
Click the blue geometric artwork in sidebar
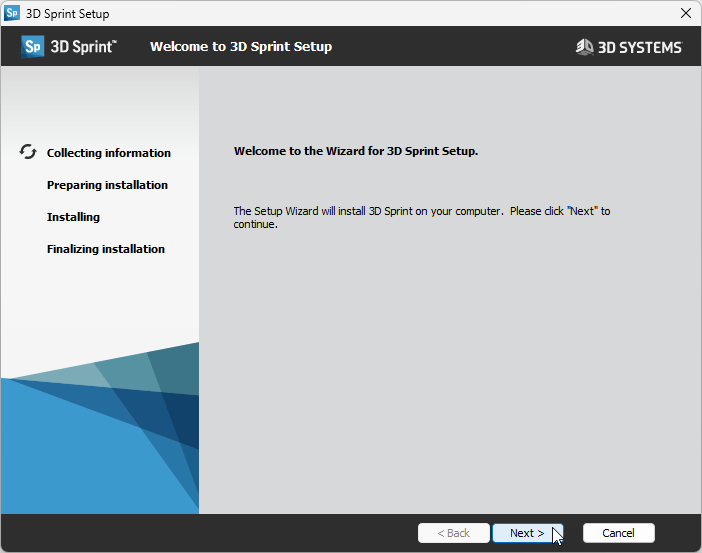(x=100, y=440)
